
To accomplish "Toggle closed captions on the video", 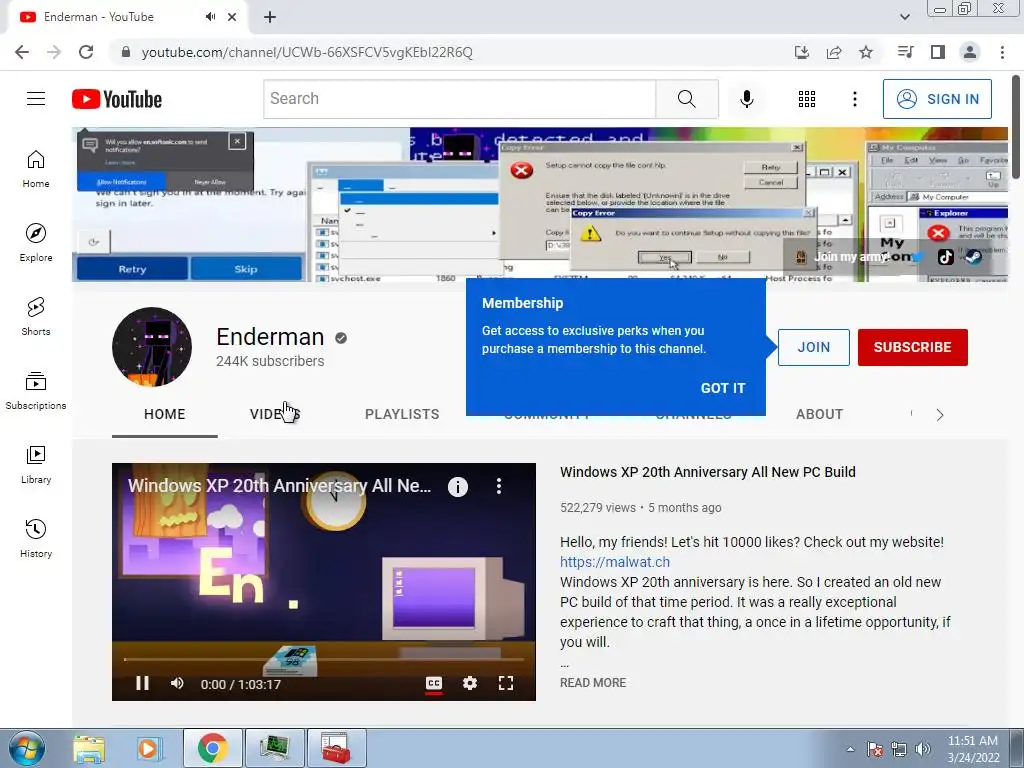I will [434, 683].
